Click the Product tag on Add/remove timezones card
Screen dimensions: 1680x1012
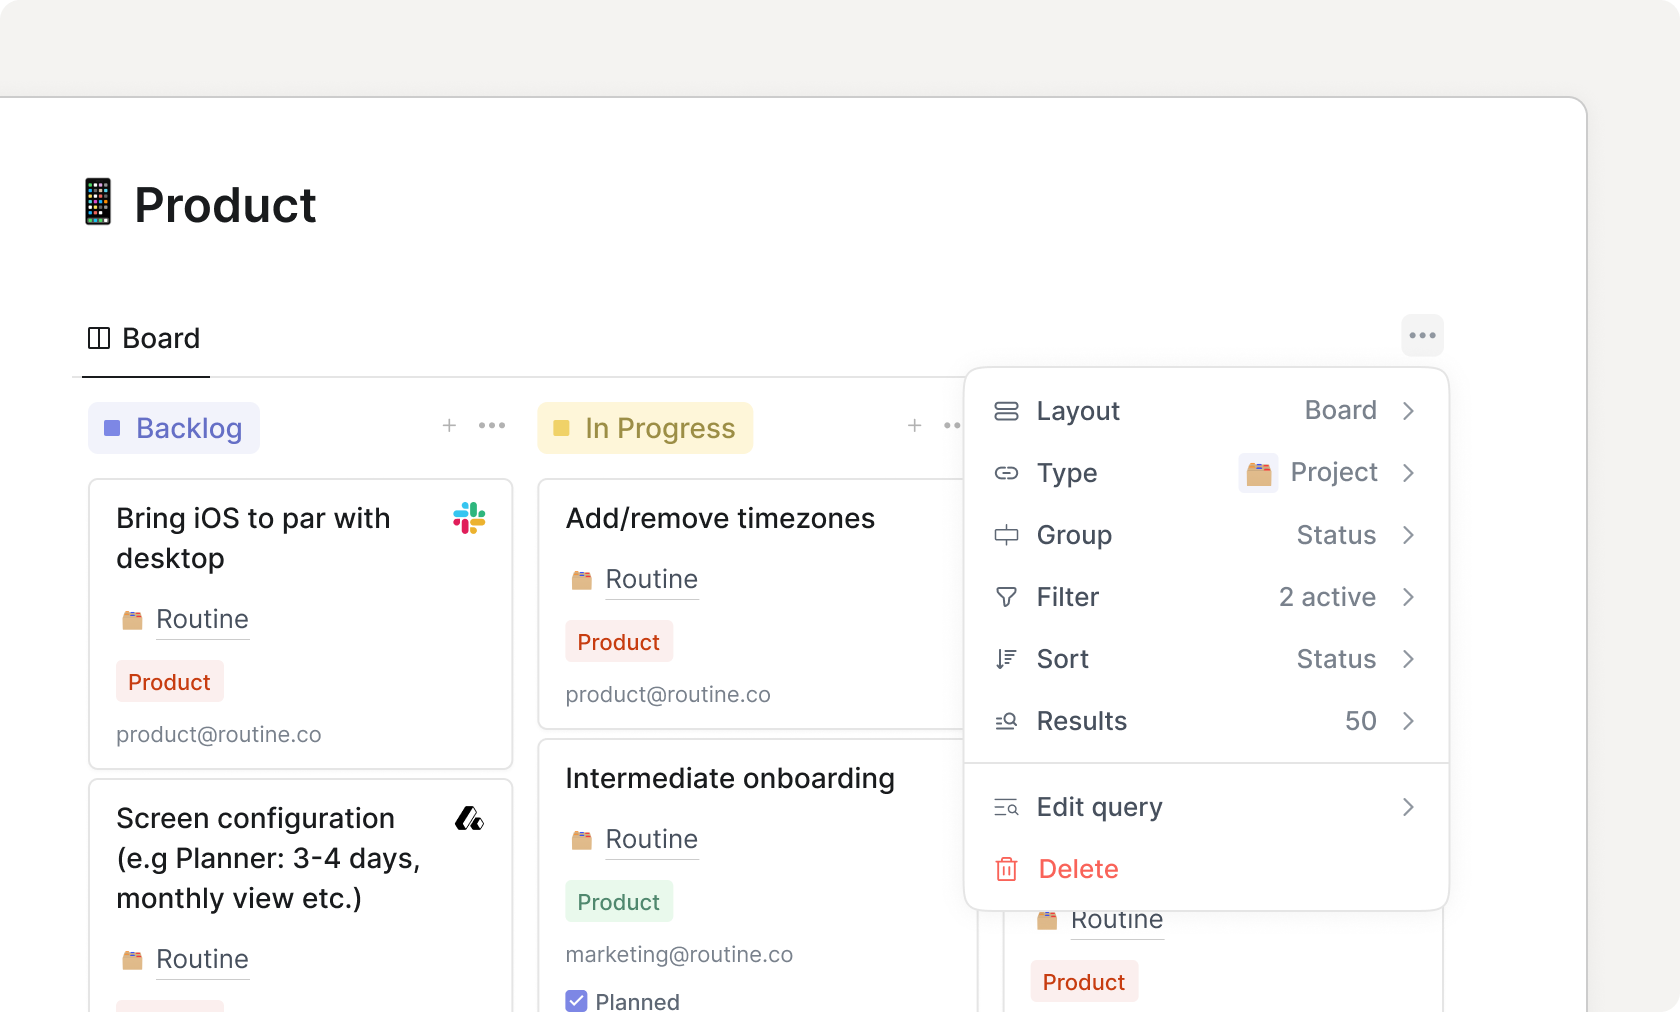619,642
